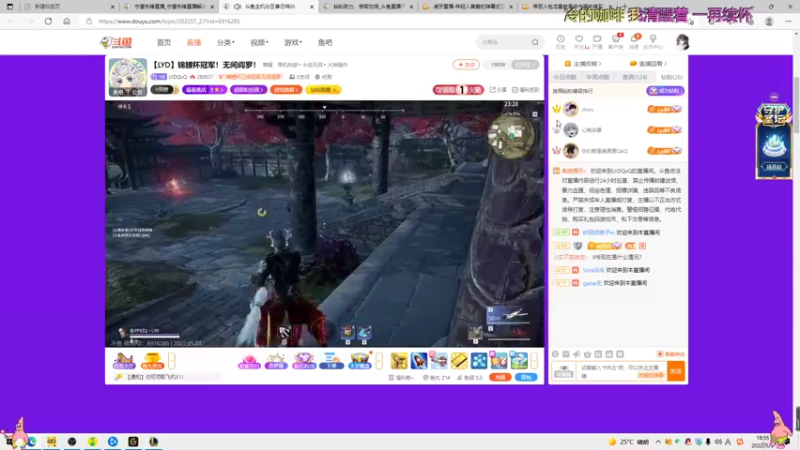This screenshot has width=800, height=450.
Task: Expand the 视频 video dropdown
Action: (259, 42)
